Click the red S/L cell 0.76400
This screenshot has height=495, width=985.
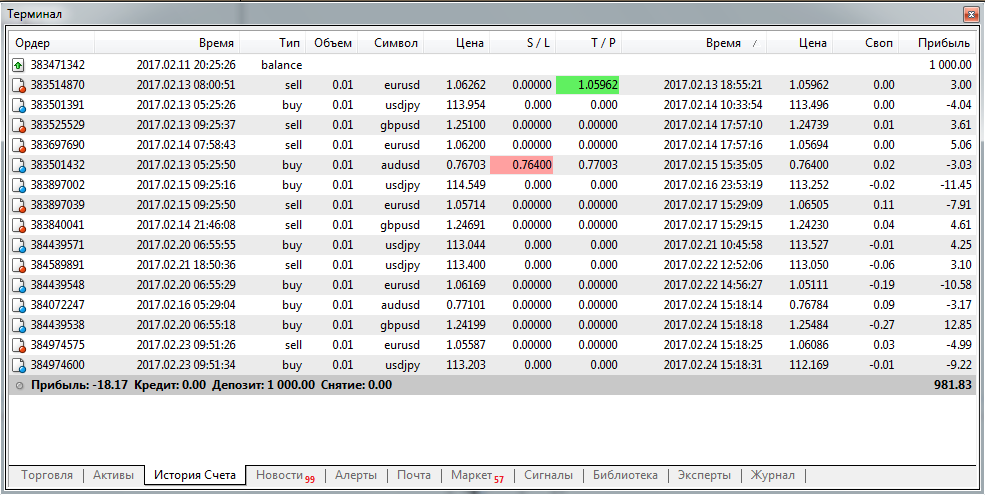point(522,165)
